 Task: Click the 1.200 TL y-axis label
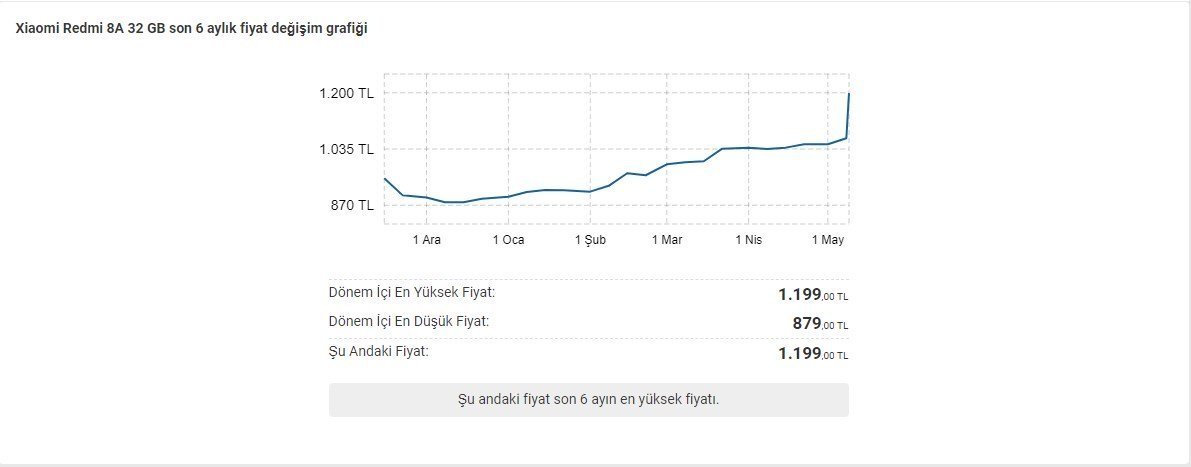click(x=346, y=93)
